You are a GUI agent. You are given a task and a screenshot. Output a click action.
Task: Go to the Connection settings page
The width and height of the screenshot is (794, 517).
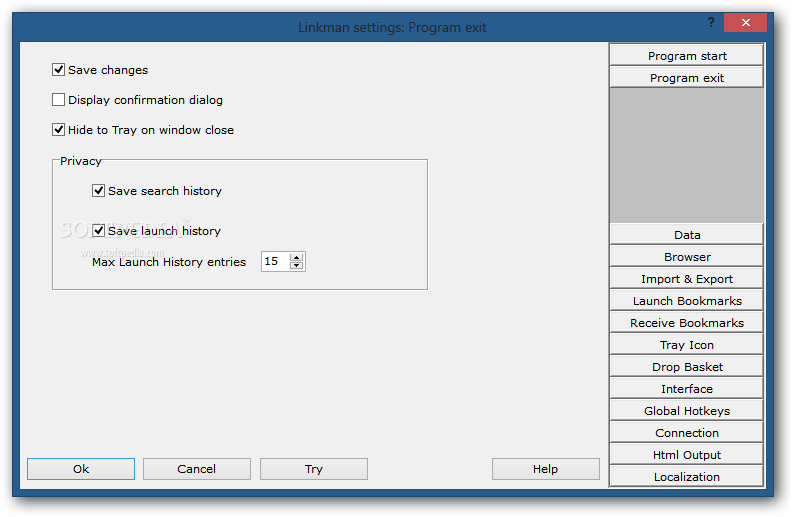pyautogui.click(x=687, y=433)
